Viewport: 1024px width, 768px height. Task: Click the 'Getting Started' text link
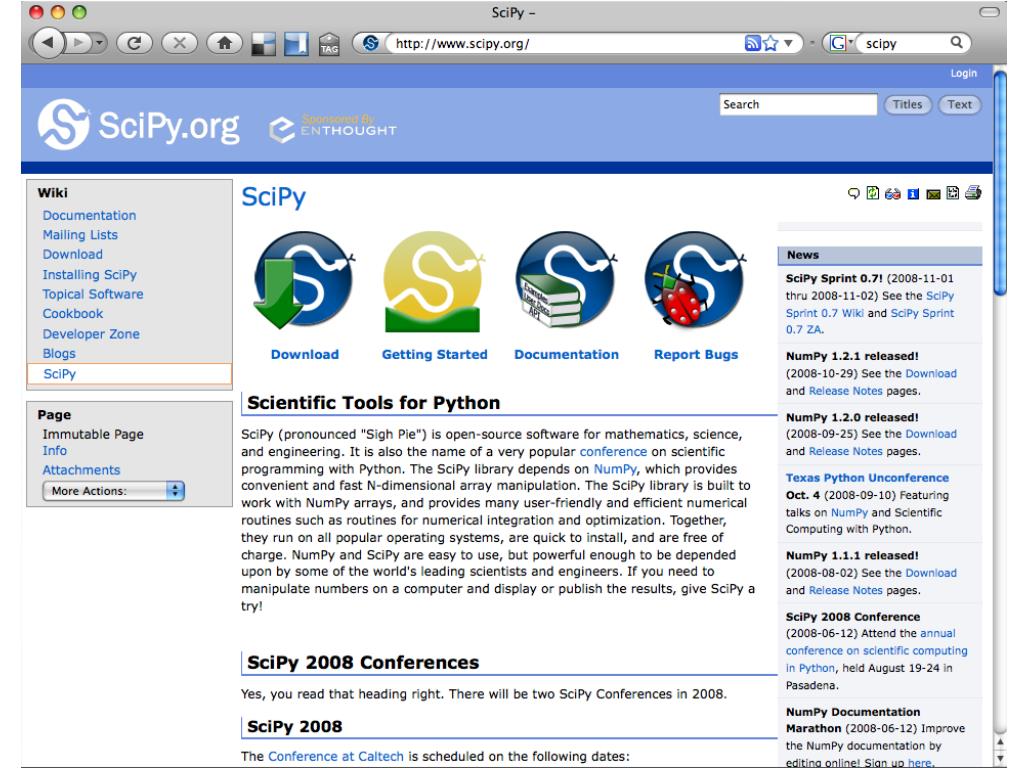tap(434, 355)
